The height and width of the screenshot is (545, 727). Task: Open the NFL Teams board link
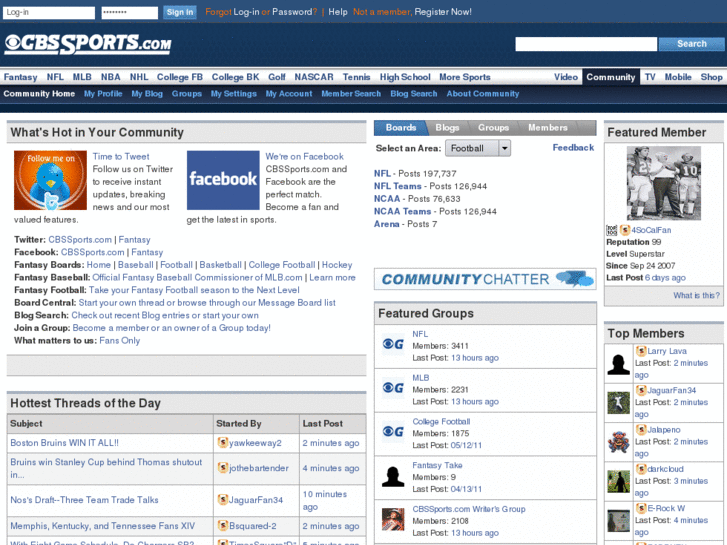[x=397, y=186]
